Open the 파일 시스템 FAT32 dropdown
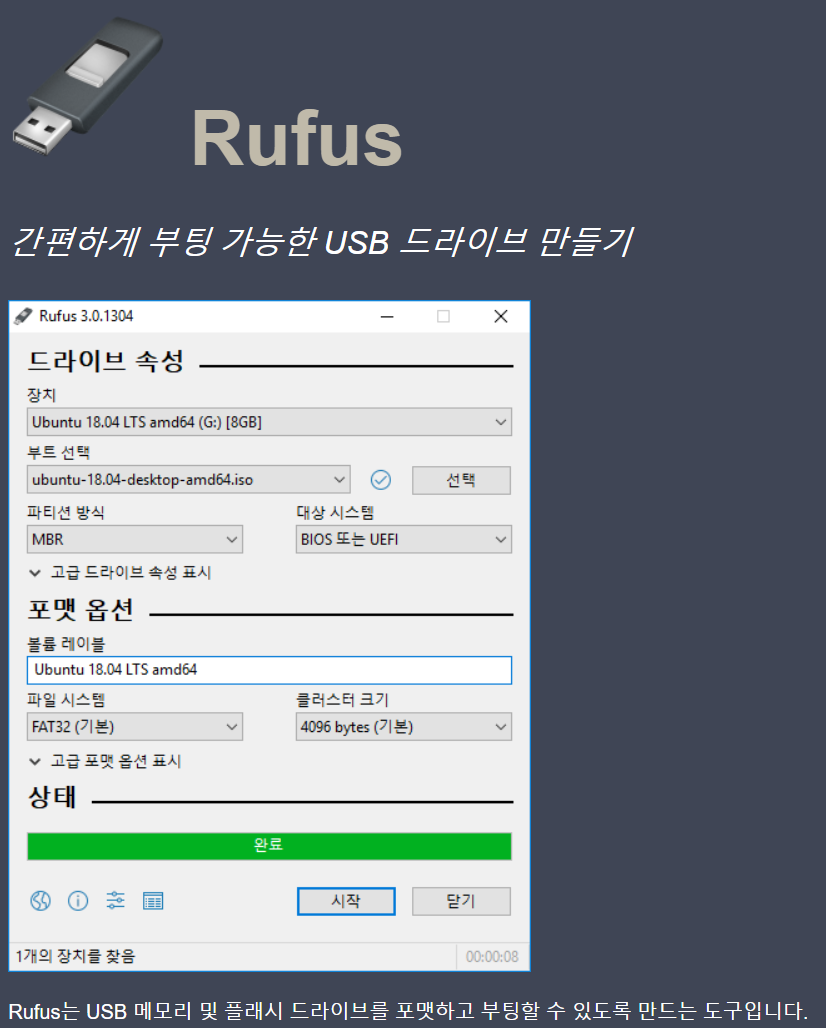826x1028 pixels. pyautogui.click(x=135, y=726)
